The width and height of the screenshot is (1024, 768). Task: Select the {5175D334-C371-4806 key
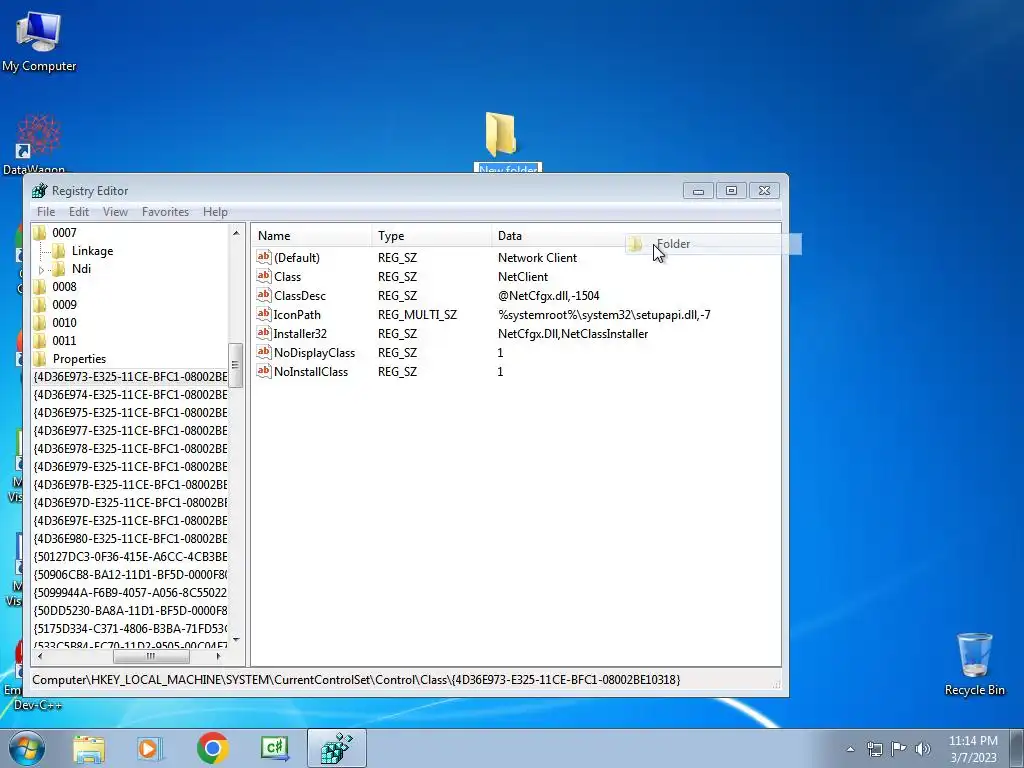[130, 628]
